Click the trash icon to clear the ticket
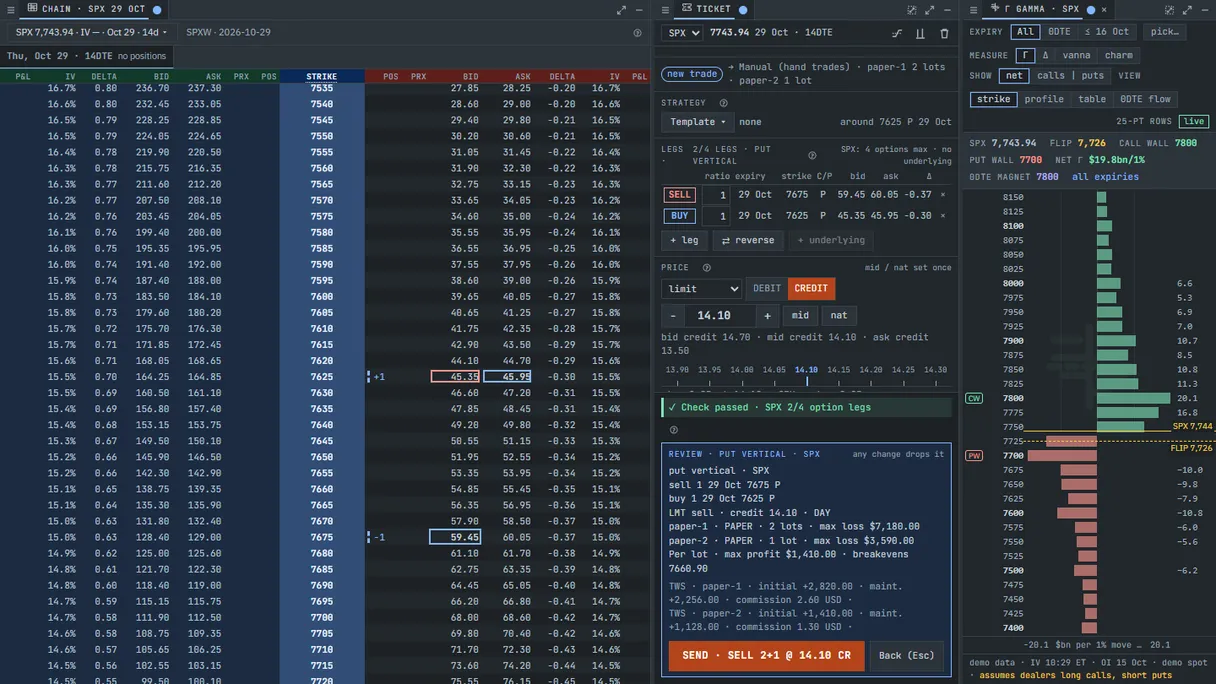The image size is (1216, 684). (944, 33)
